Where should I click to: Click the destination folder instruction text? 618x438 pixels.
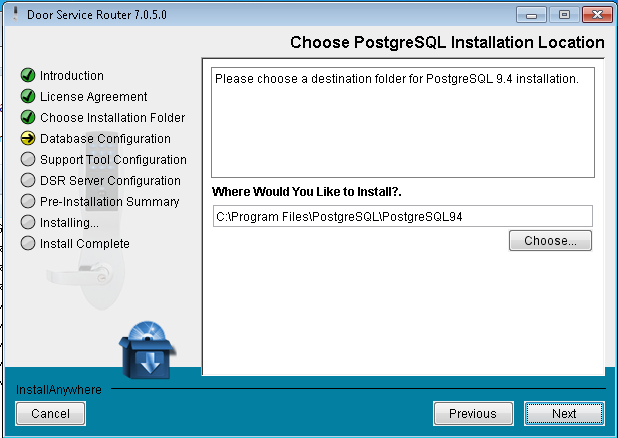[x=397, y=79]
